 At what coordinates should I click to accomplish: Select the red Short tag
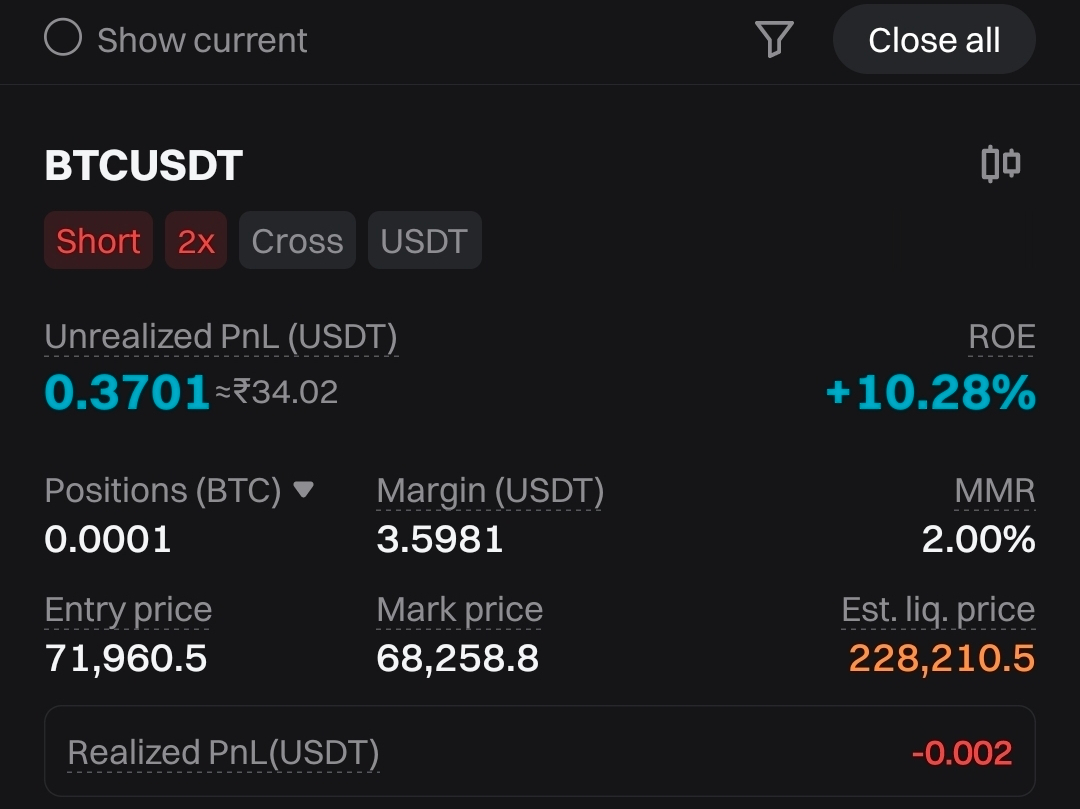[98, 241]
